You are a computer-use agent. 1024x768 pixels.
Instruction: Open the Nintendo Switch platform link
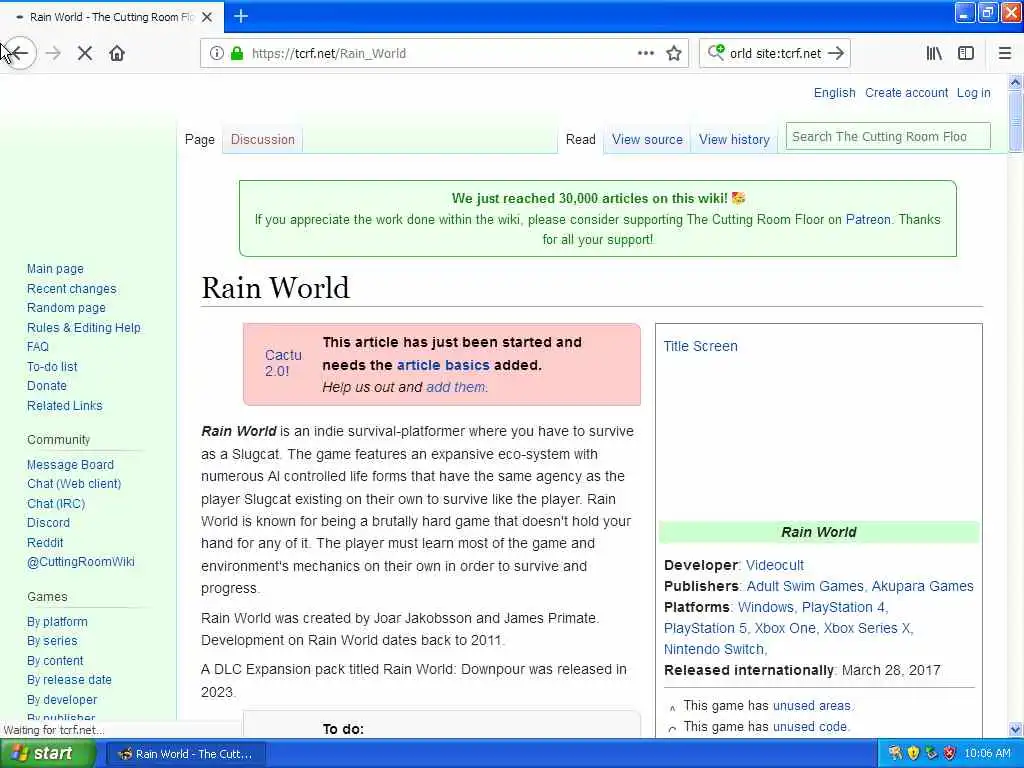[x=713, y=649]
